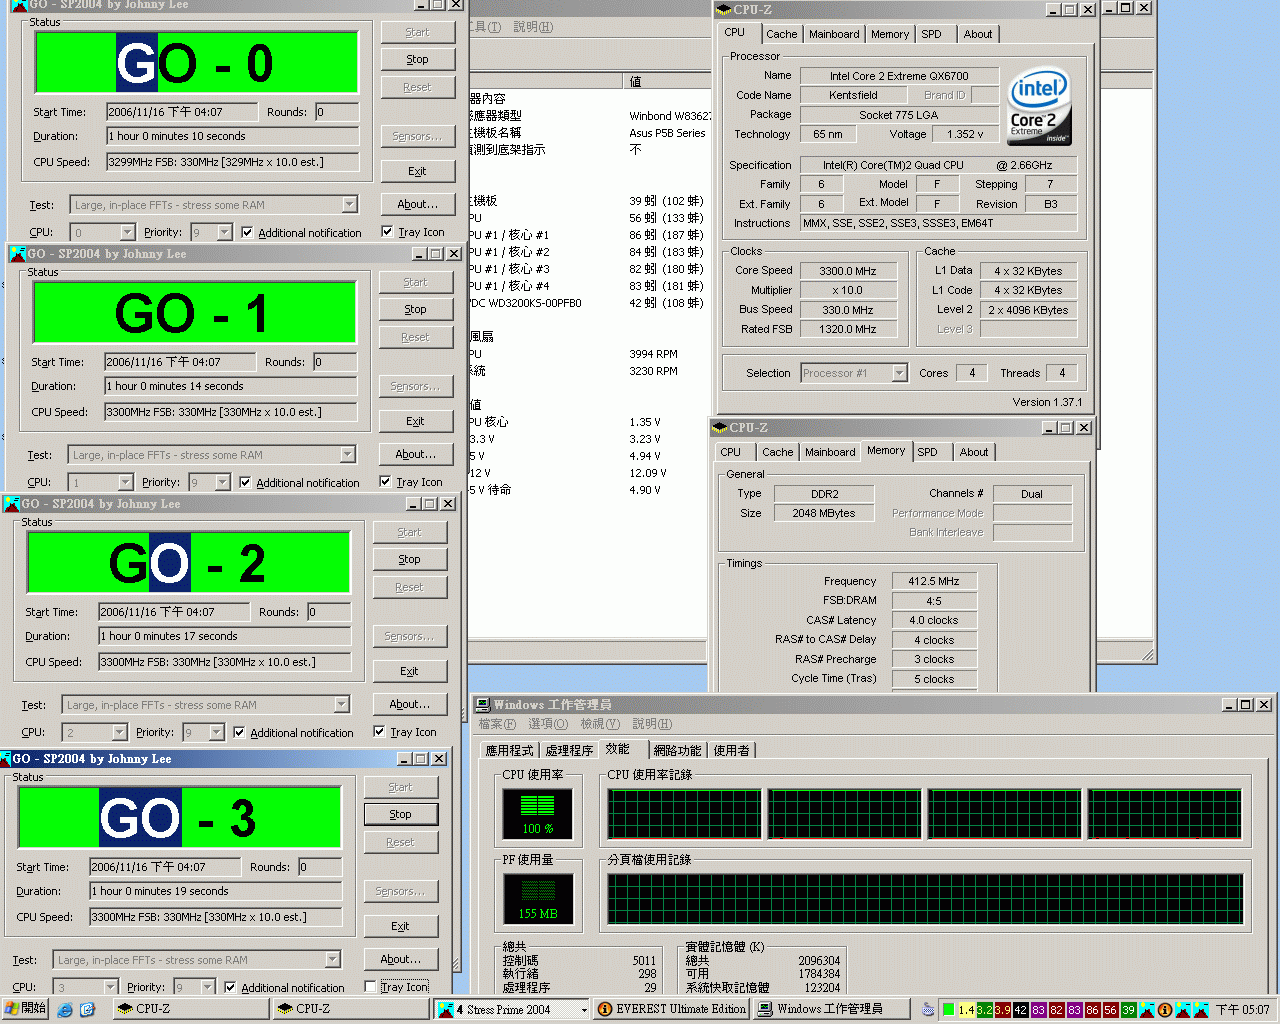Click Exit button in GO-1 window

pos(415,421)
